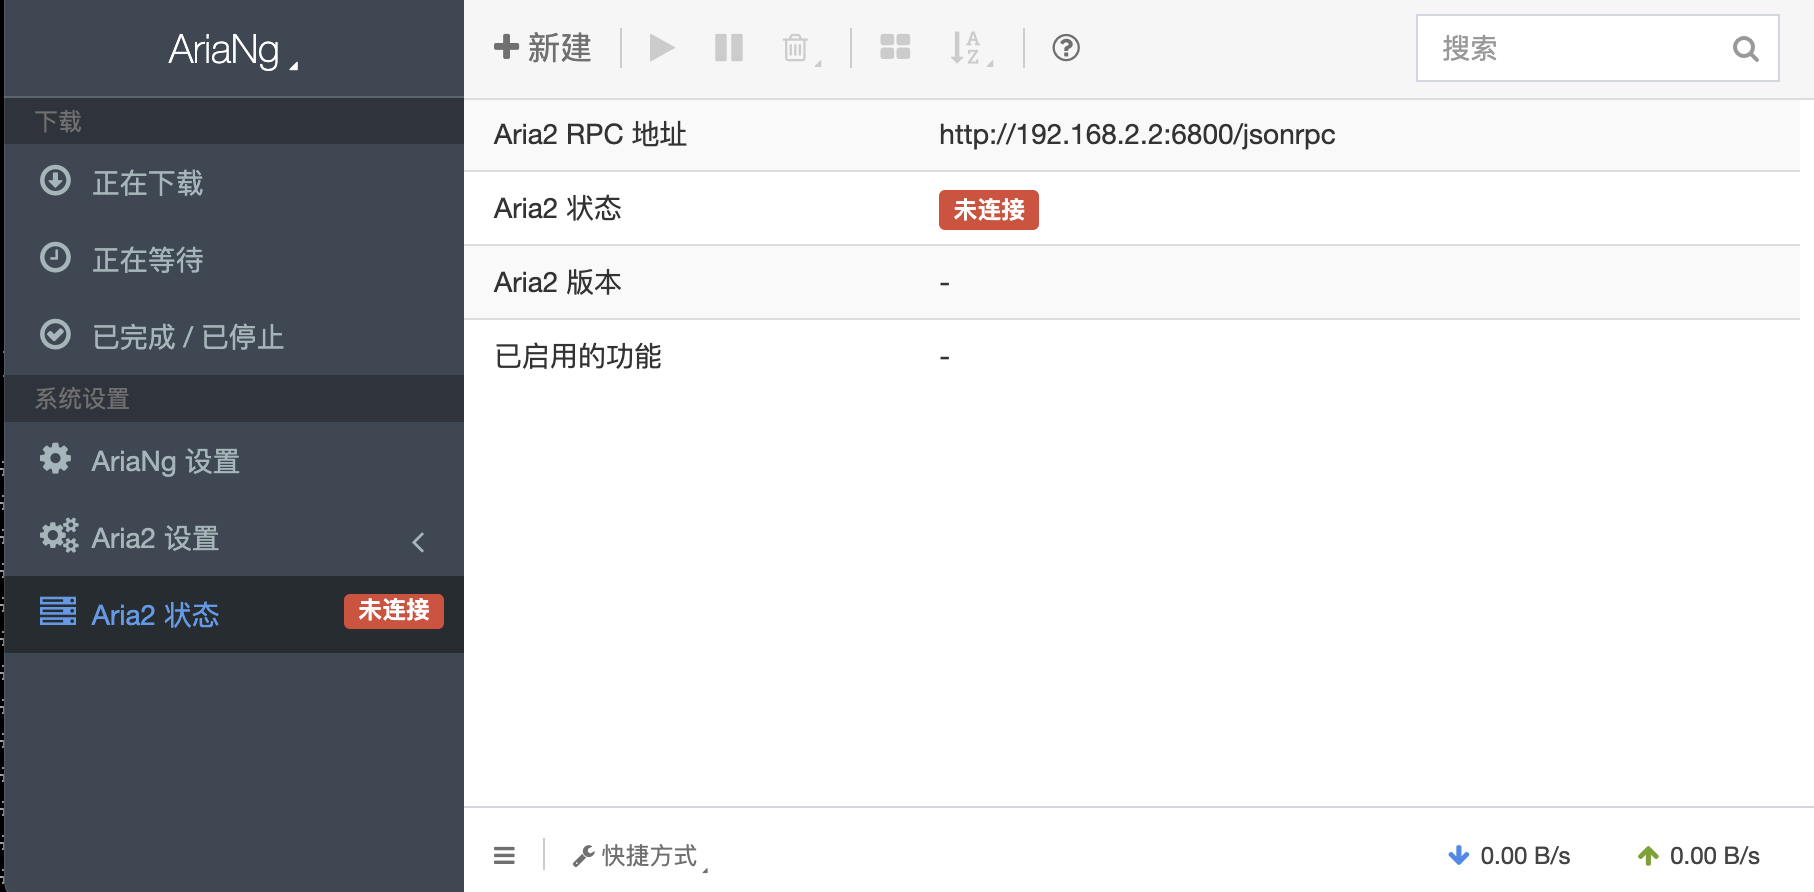
Task: Click the 正在下载 download circle icon
Action: coord(55,181)
